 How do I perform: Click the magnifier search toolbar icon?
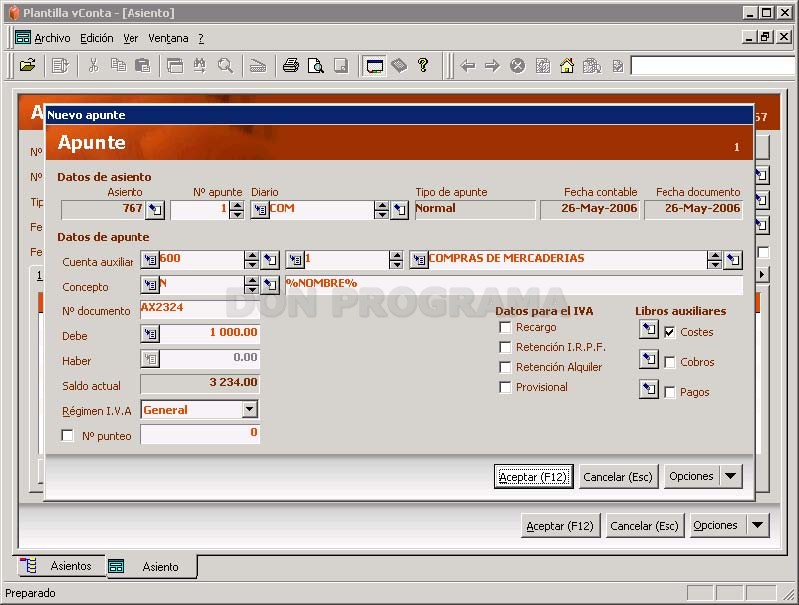coord(225,66)
